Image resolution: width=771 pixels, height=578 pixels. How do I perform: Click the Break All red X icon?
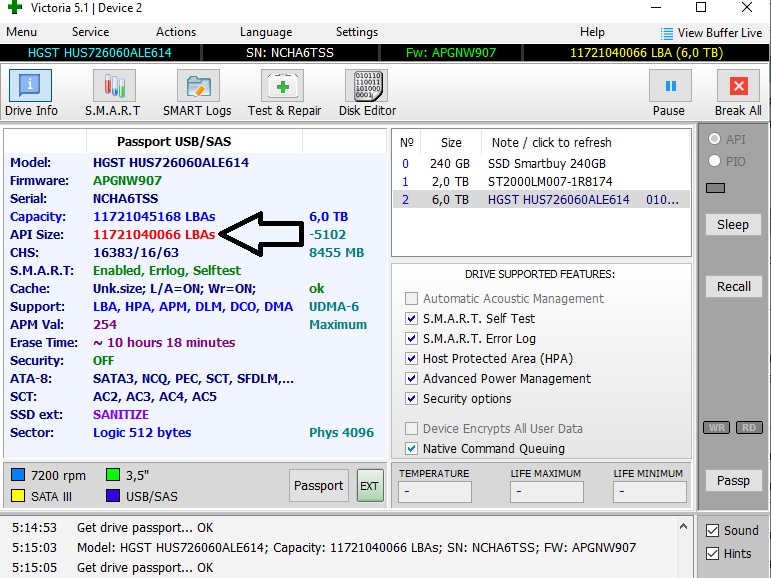click(738, 86)
